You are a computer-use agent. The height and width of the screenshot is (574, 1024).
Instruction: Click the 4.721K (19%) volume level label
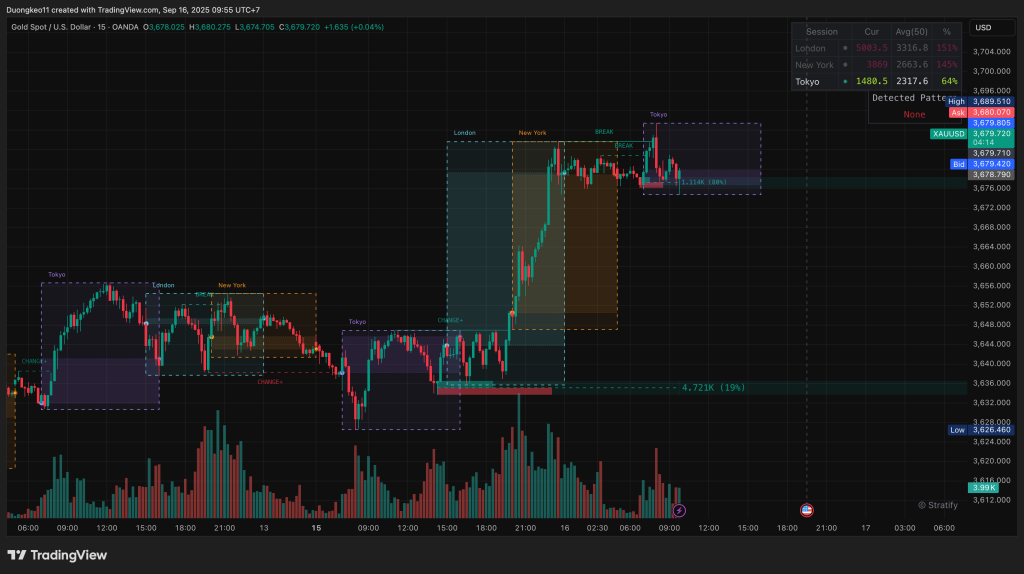click(712, 387)
